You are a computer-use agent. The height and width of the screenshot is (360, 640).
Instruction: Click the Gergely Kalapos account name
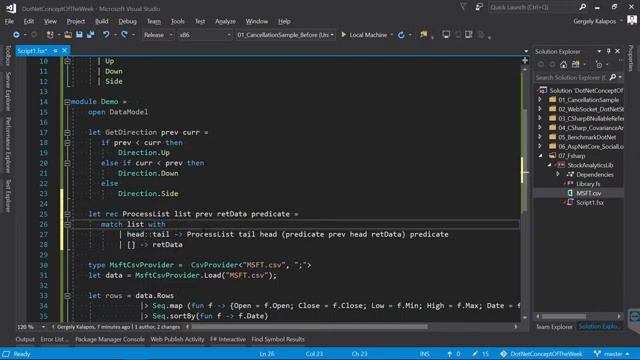[x=595, y=21]
